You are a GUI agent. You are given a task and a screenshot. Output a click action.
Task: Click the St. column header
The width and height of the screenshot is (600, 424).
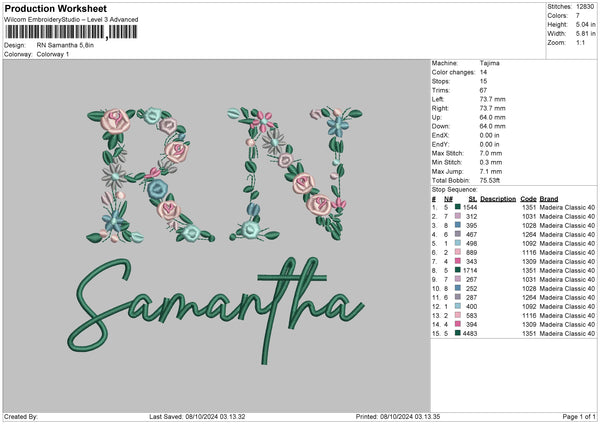tap(472, 198)
